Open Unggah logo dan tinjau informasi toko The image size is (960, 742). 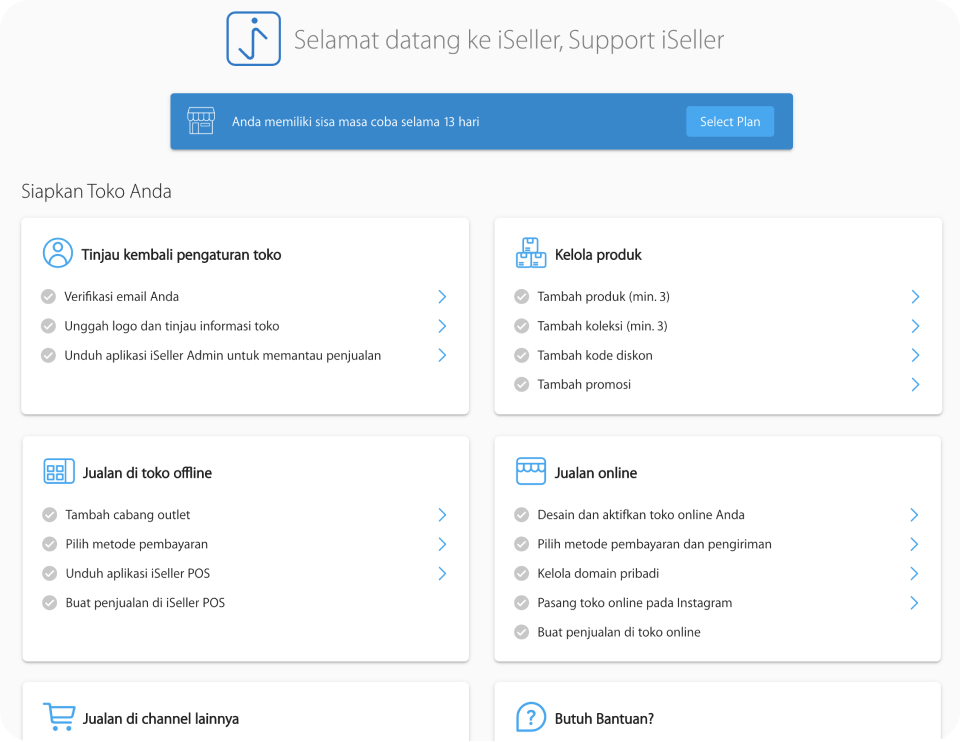point(171,326)
